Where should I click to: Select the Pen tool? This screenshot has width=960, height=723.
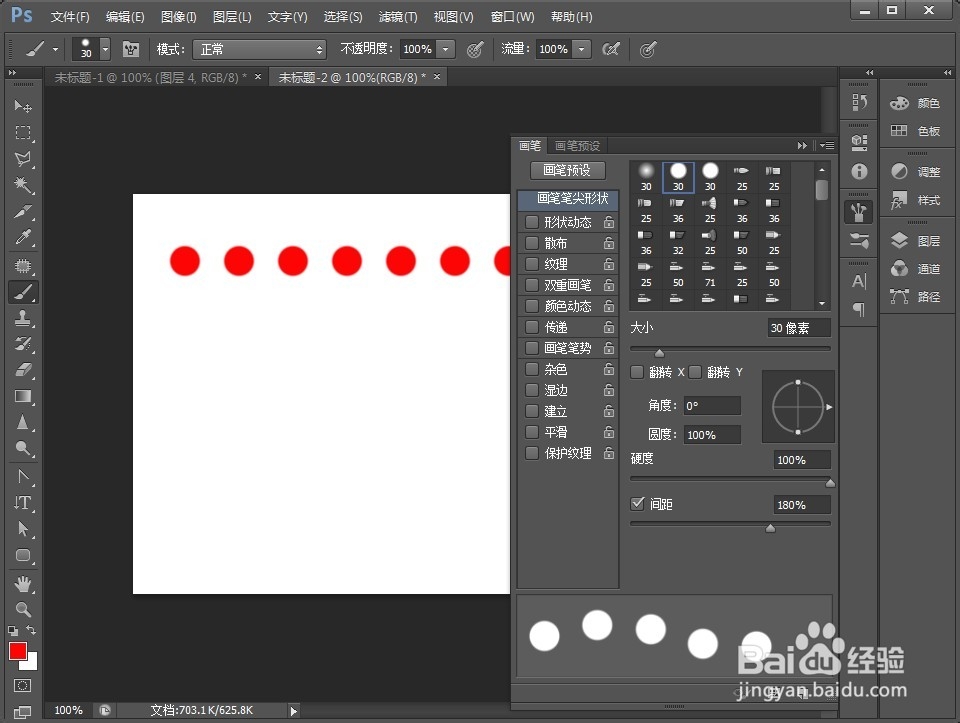tap(23, 477)
